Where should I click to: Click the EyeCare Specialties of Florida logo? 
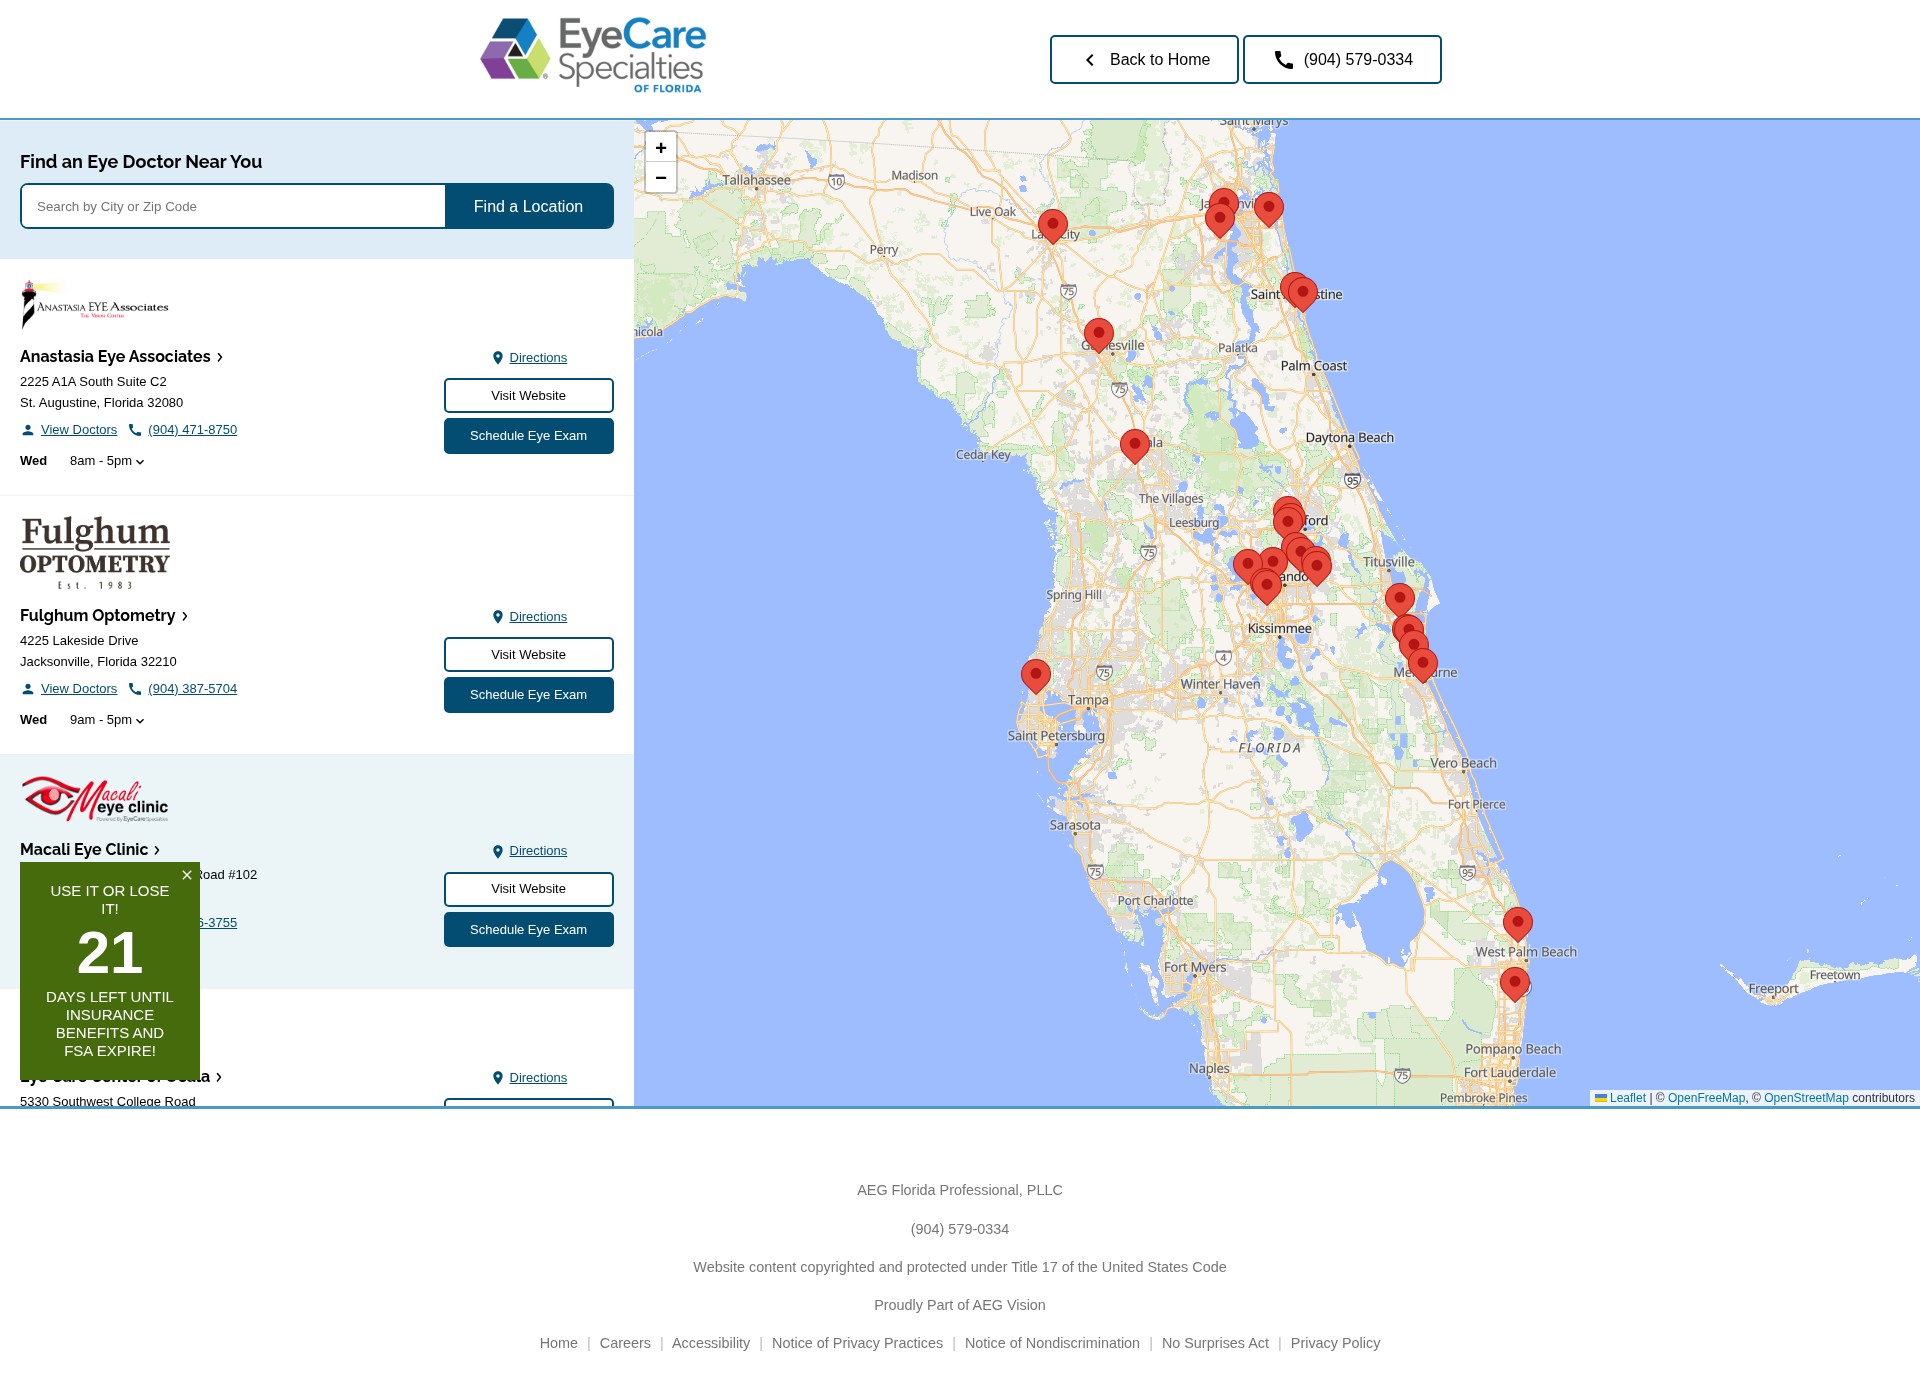point(593,56)
